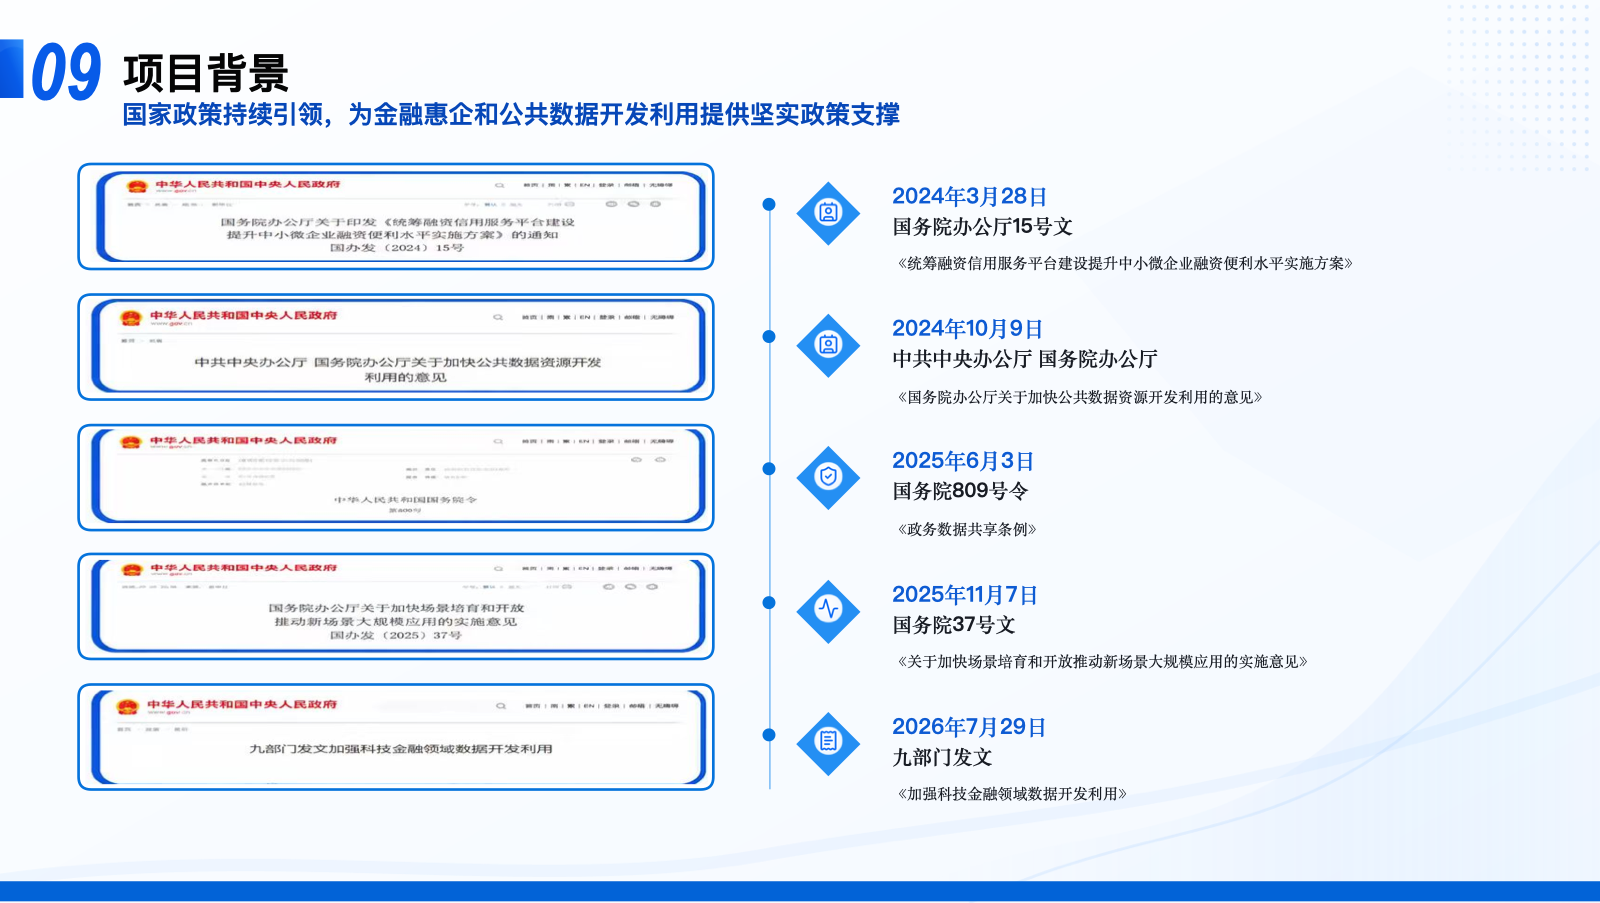Select the date text 2026年7月29日
The width and height of the screenshot is (1600, 903).
tap(969, 726)
